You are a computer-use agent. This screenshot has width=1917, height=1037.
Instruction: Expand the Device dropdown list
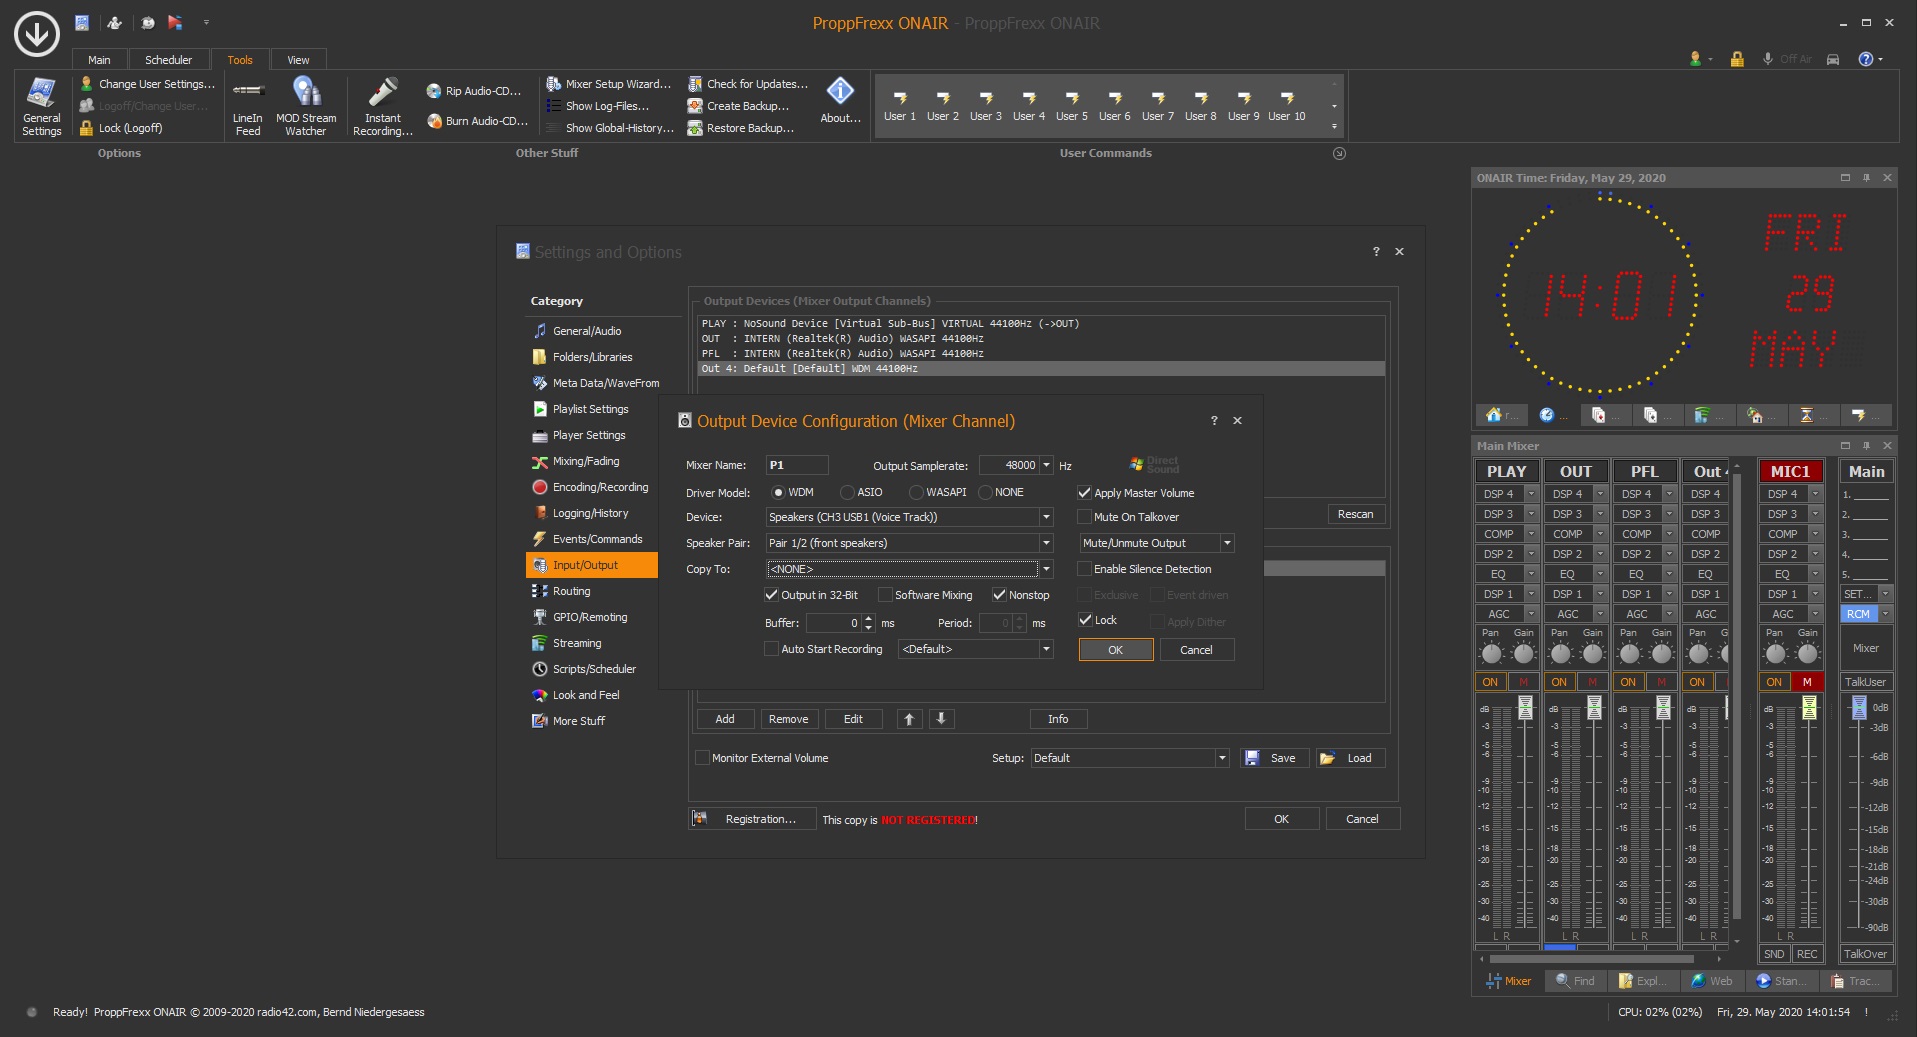[x=1046, y=517]
